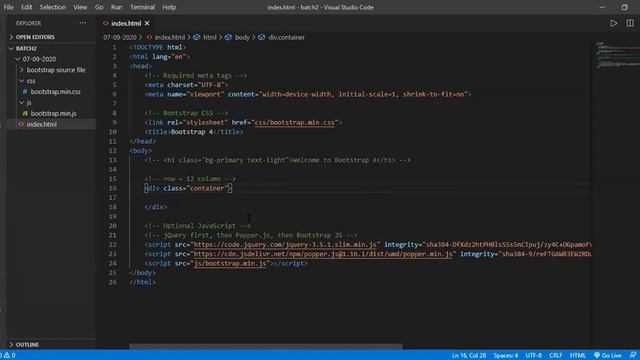Click the div class="container" code line
Screen dimensions: 640x360
point(188,188)
